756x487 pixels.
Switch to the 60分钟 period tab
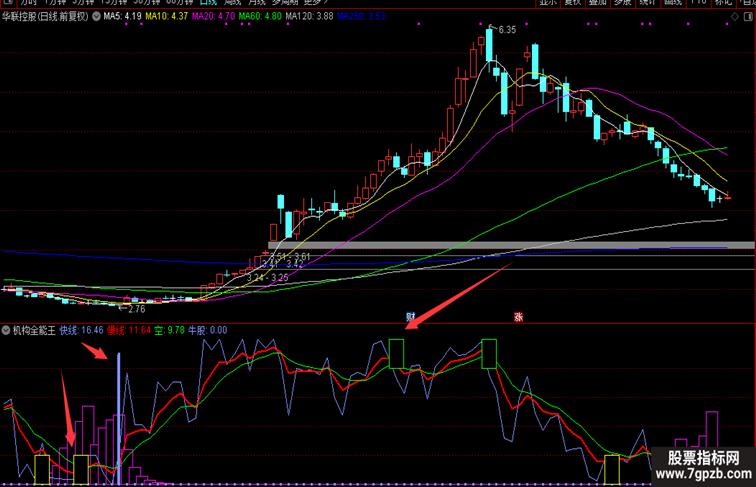[179, 2]
